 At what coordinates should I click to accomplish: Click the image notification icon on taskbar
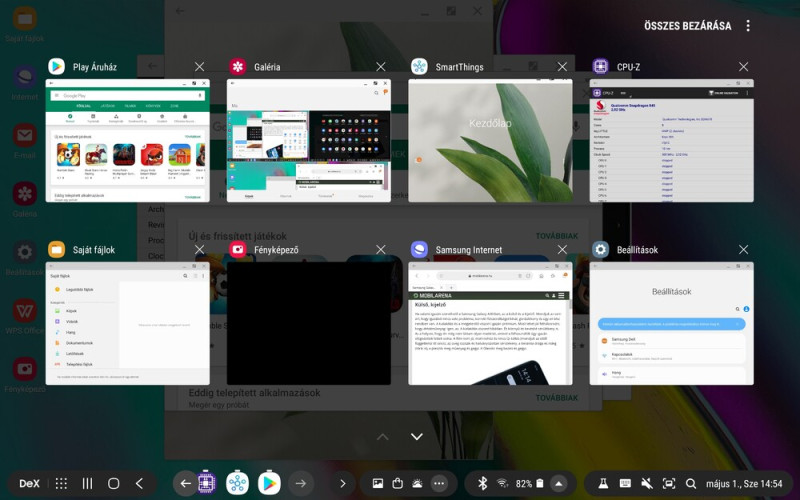pos(378,483)
